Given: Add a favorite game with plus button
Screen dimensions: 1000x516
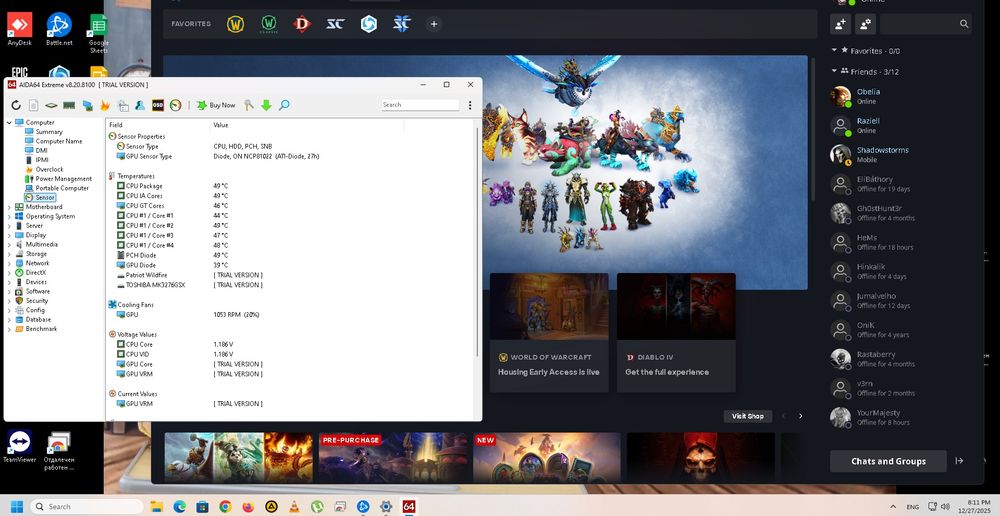Looking at the screenshot, I should point(434,24).
